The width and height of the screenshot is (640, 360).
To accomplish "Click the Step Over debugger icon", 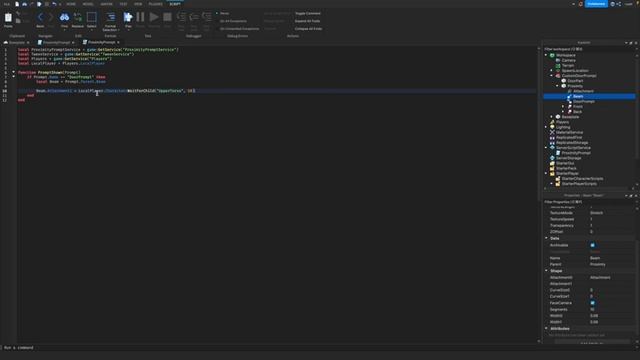I will coord(194,17).
